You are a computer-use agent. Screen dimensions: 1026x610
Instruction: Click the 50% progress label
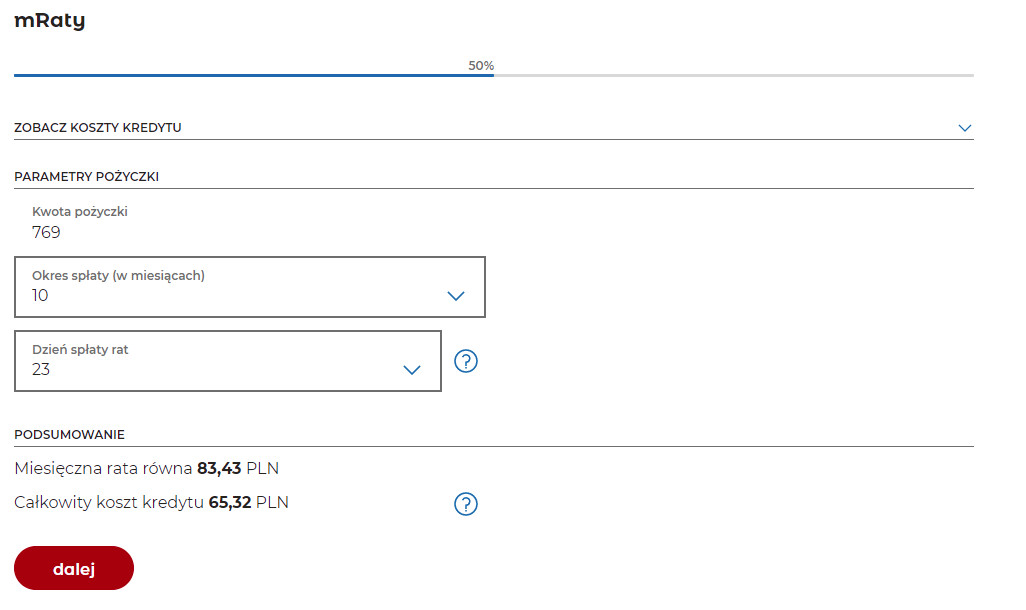pyautogui.click(x=481, y=65)
